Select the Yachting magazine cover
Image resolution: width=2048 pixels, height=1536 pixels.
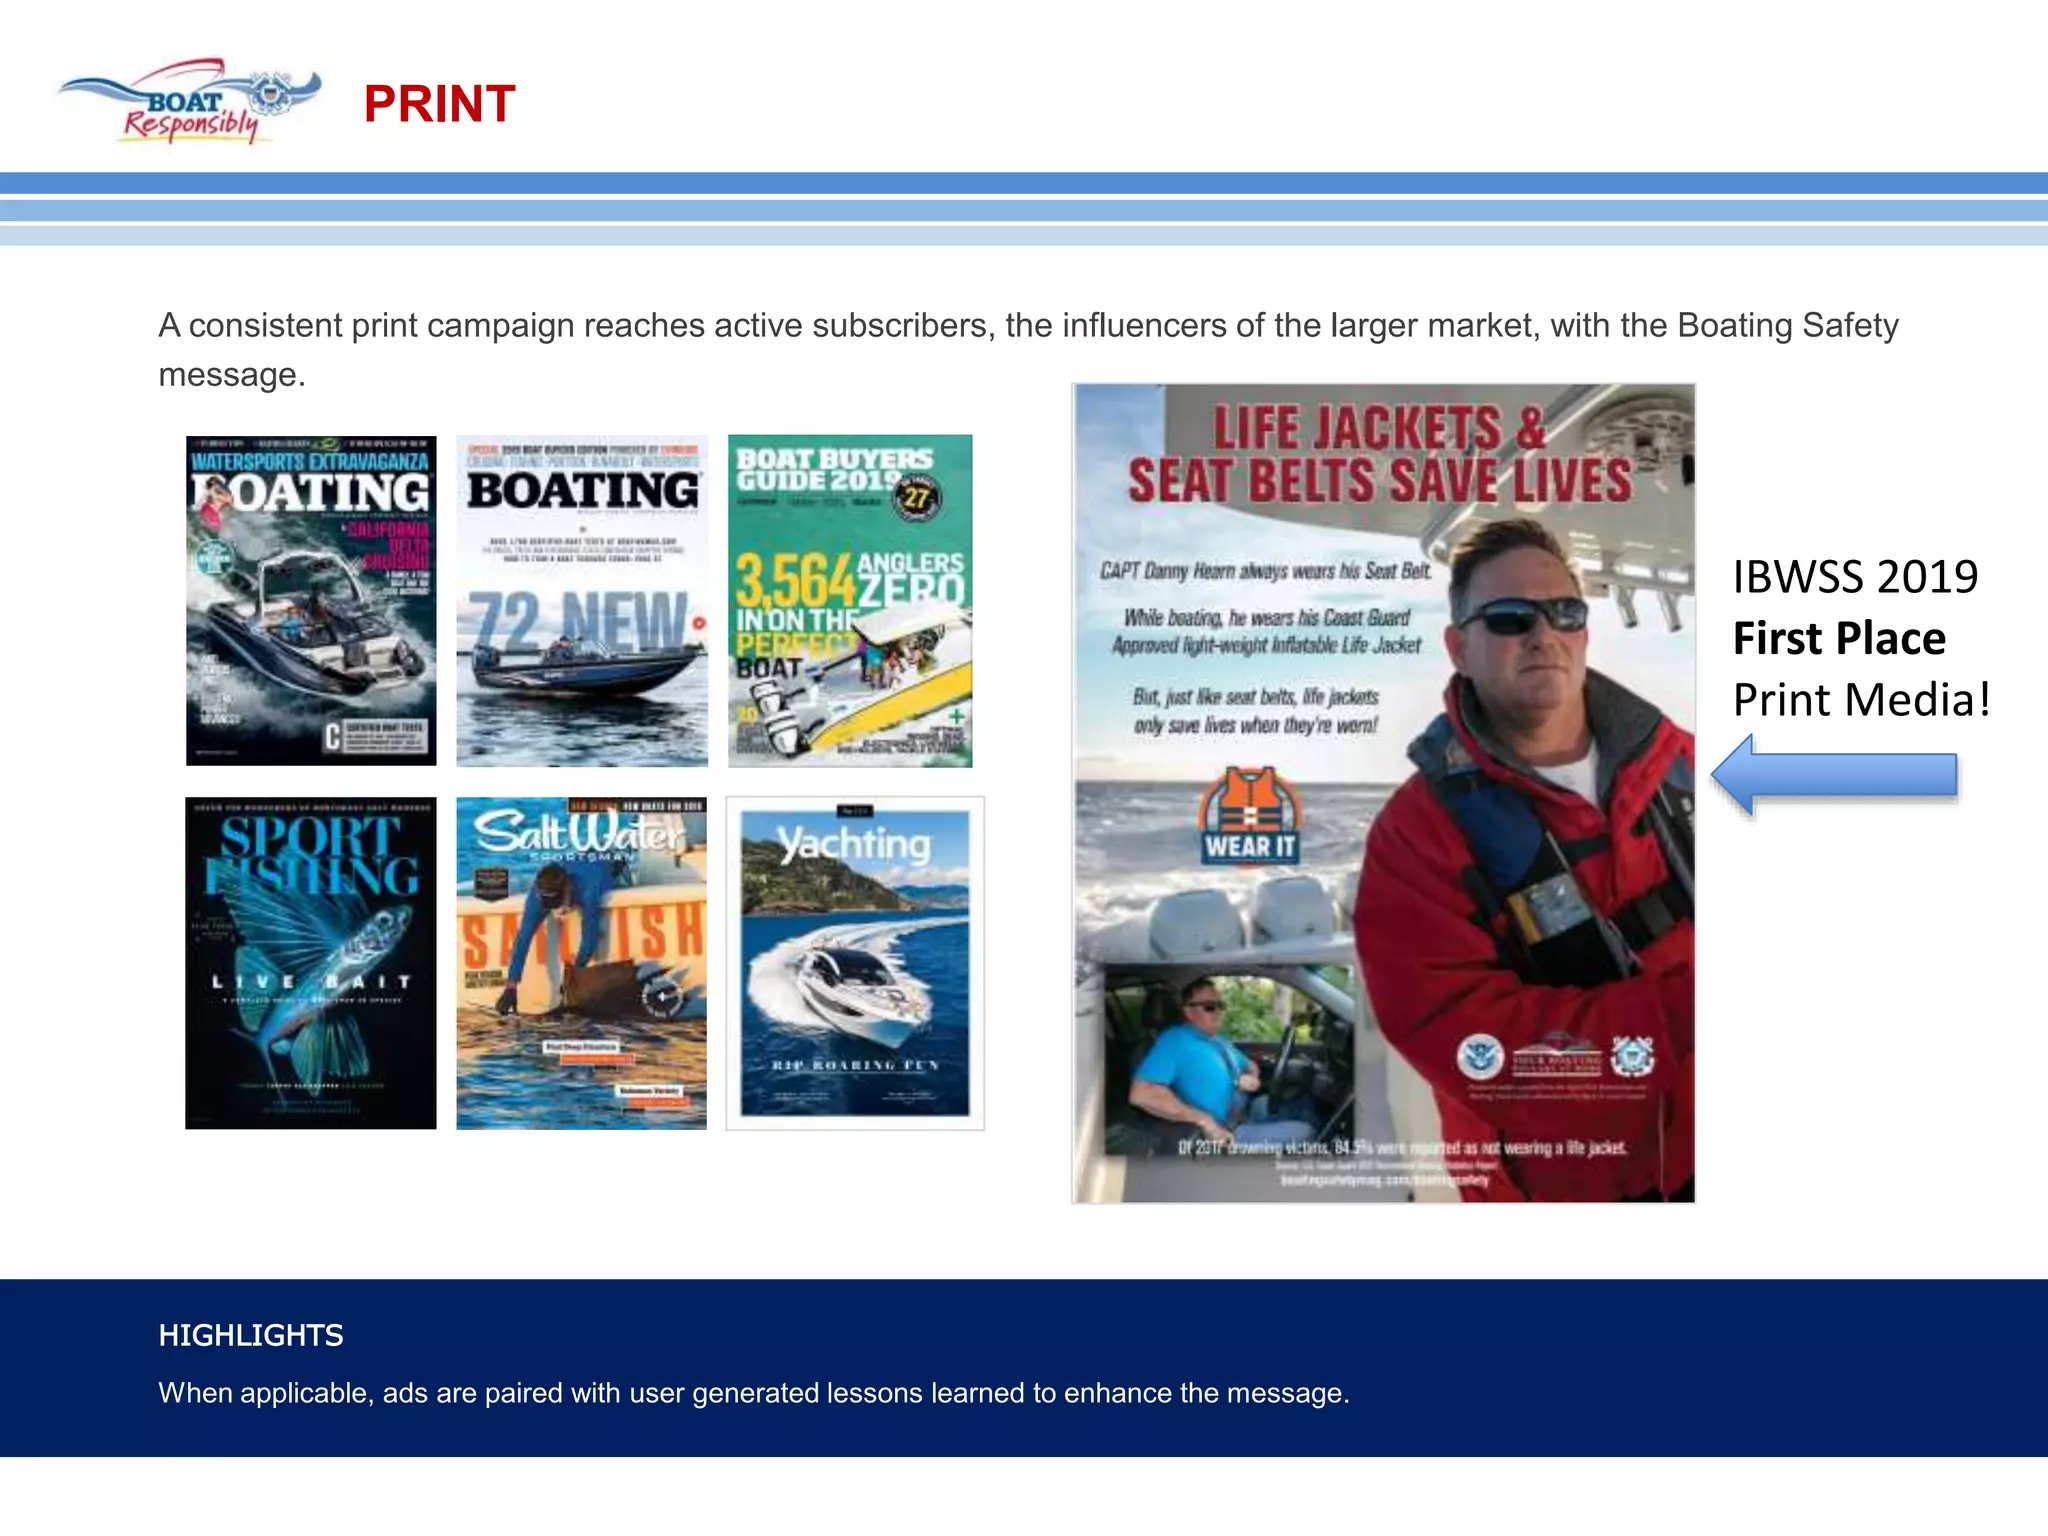pyautogui.click(x=855, y=963)
